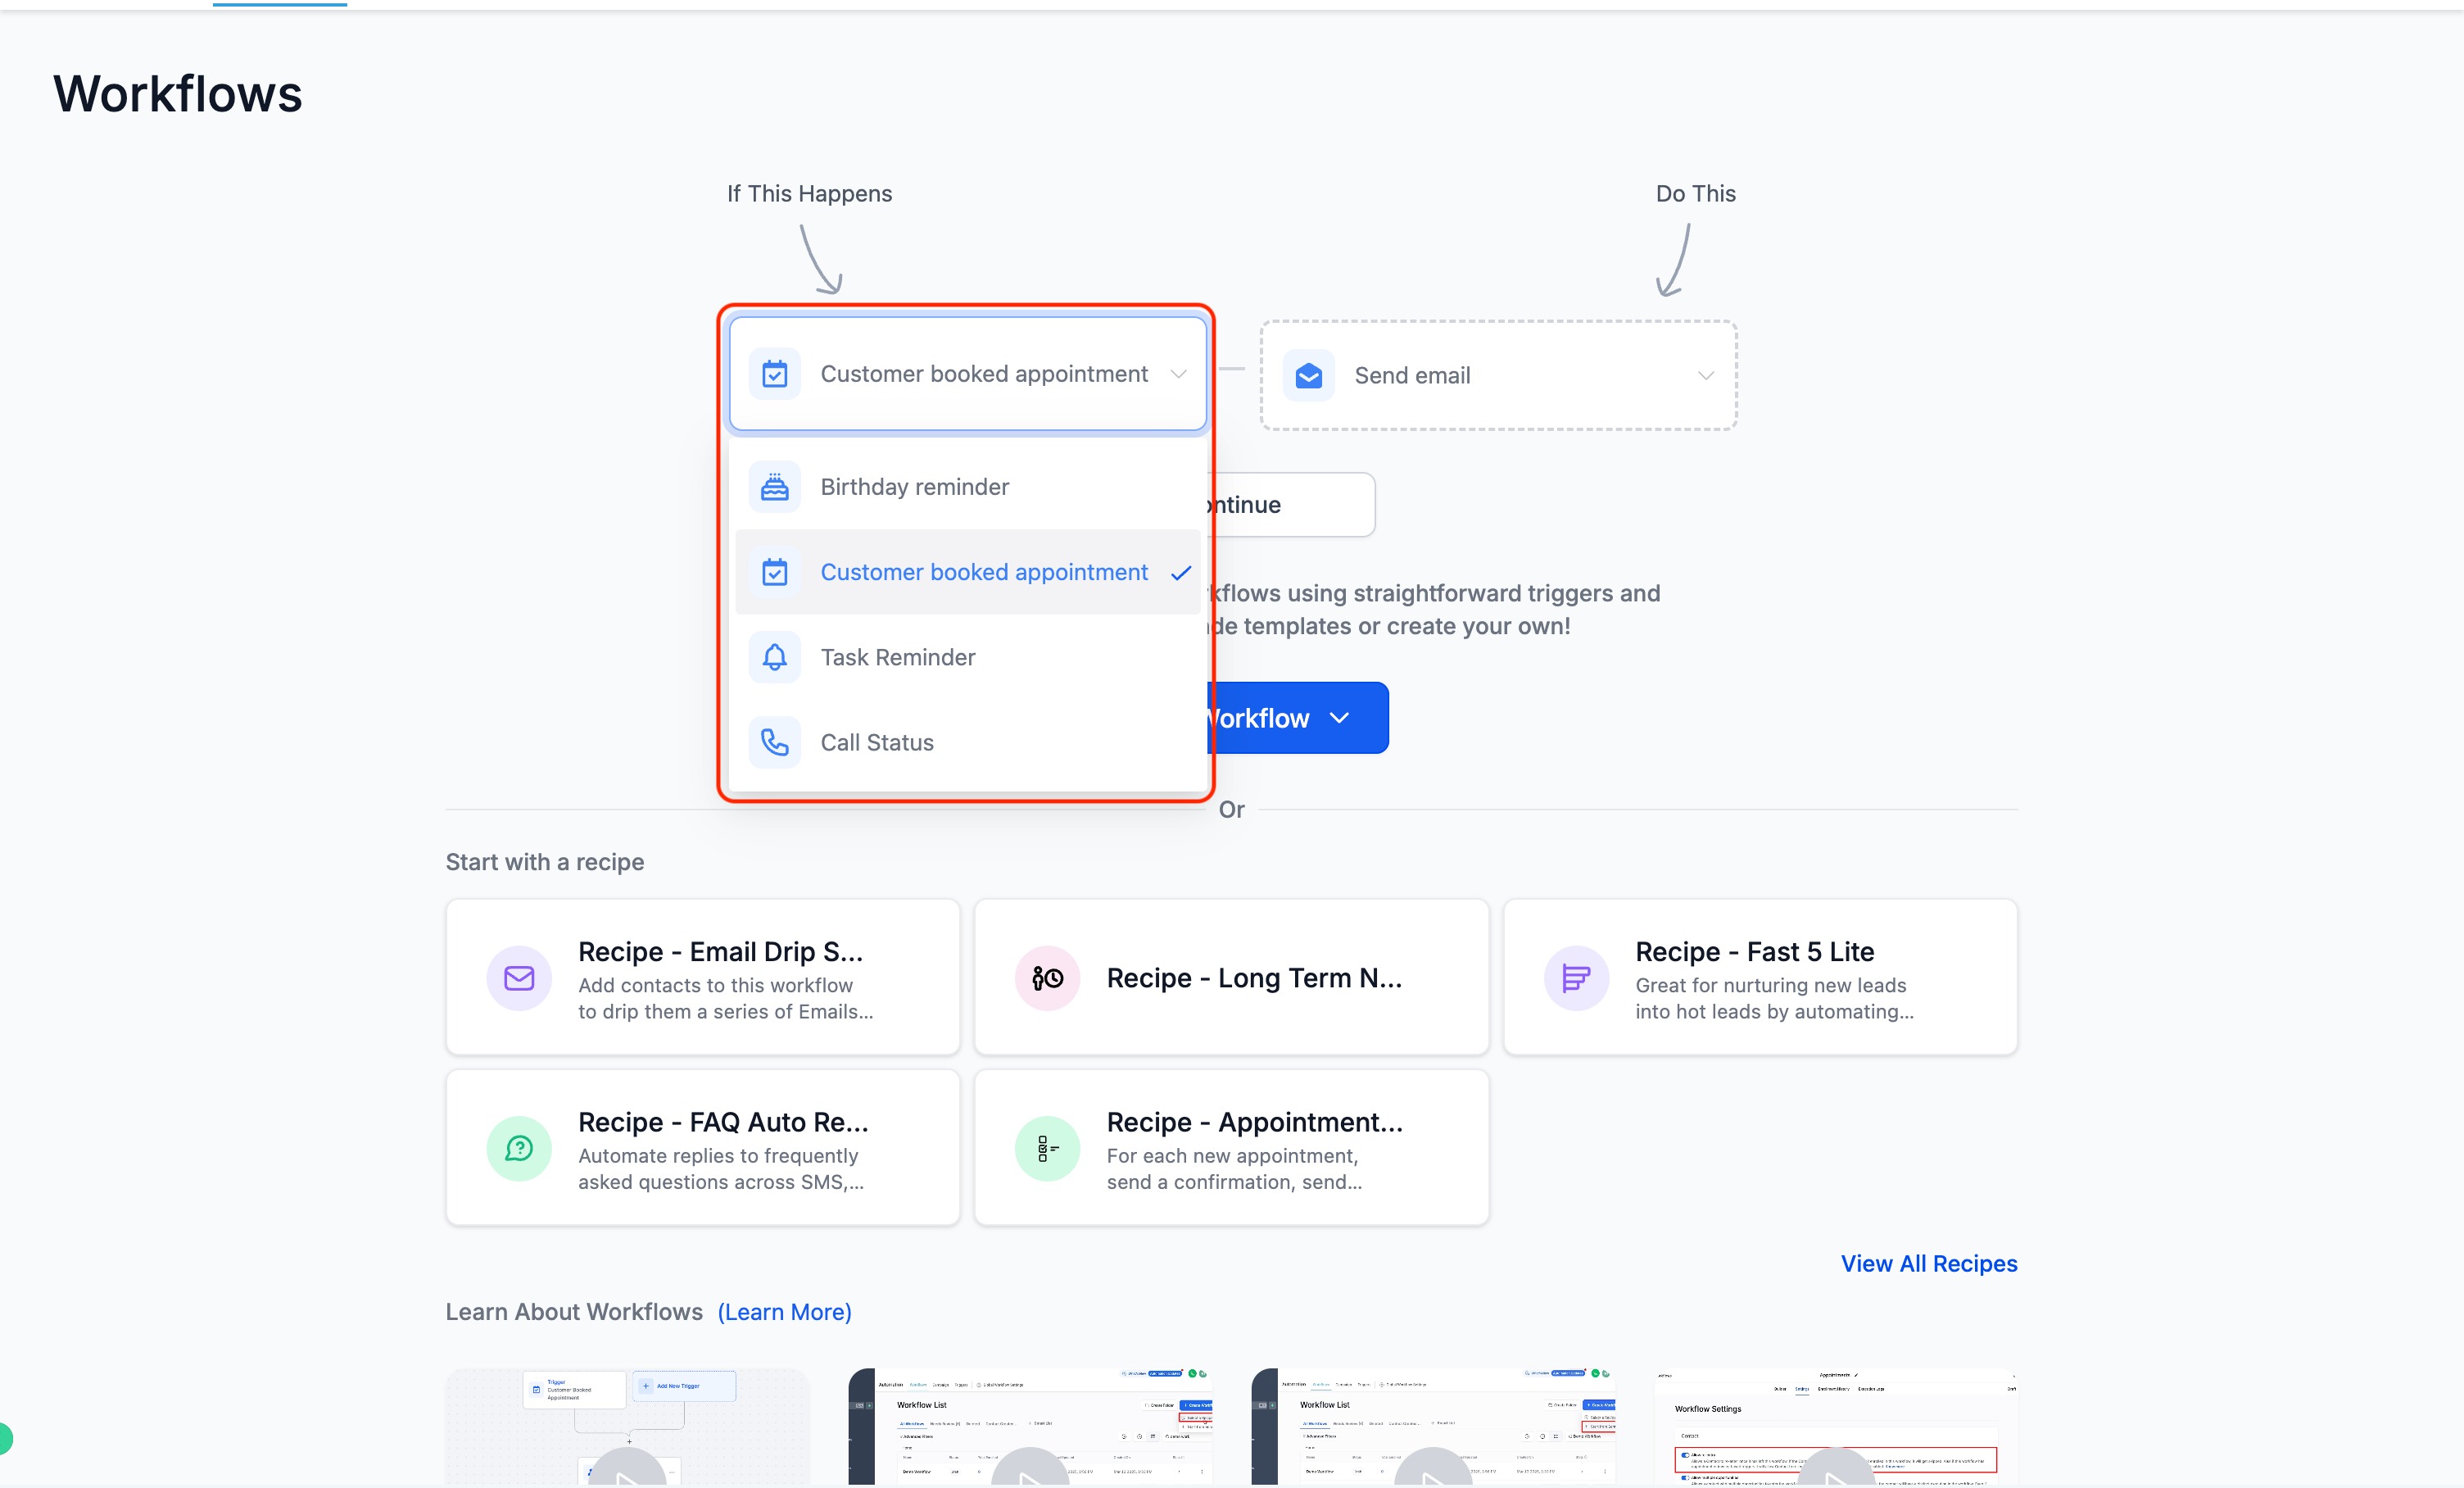2464x1488 pixels.
Task: Click the Send email envelope icon
Action: [1308, 376]
